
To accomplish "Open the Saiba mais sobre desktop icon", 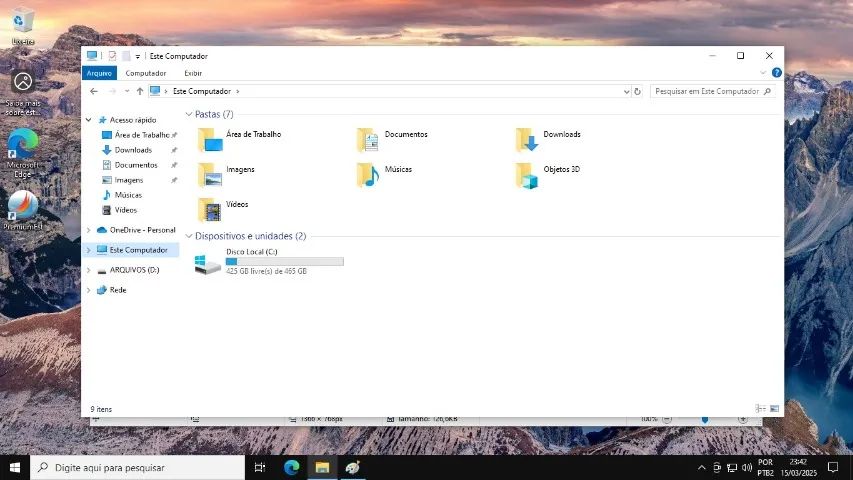I will pyautogui.click(x=23, y=94).
